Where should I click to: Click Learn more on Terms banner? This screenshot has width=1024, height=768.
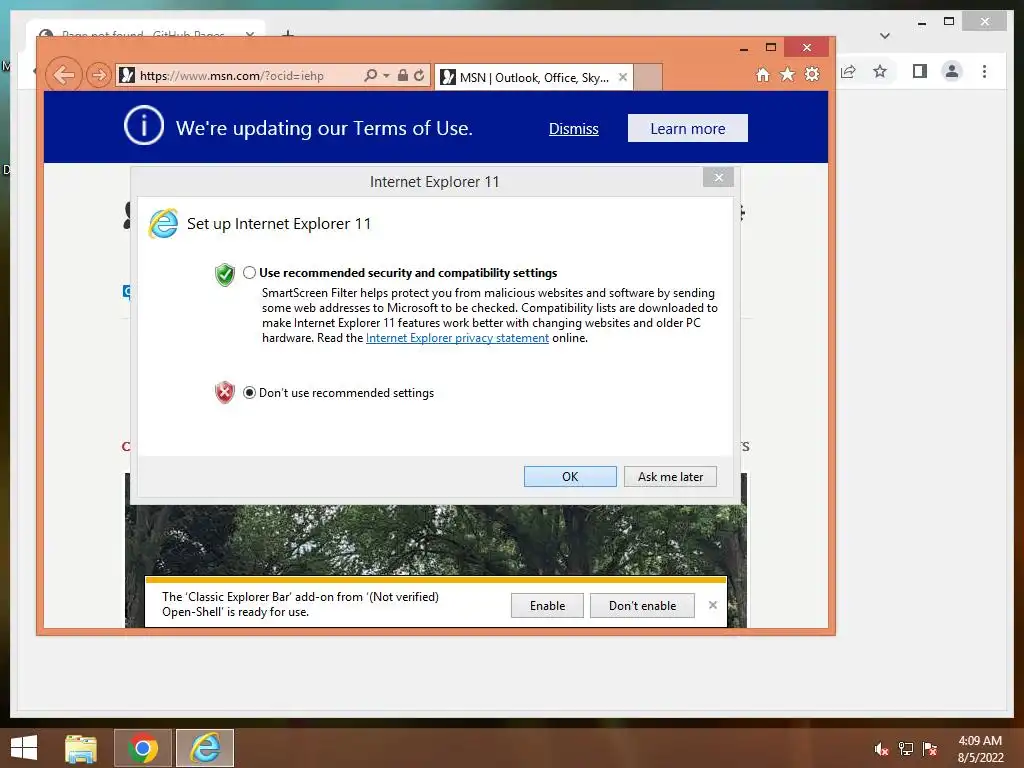688,129
